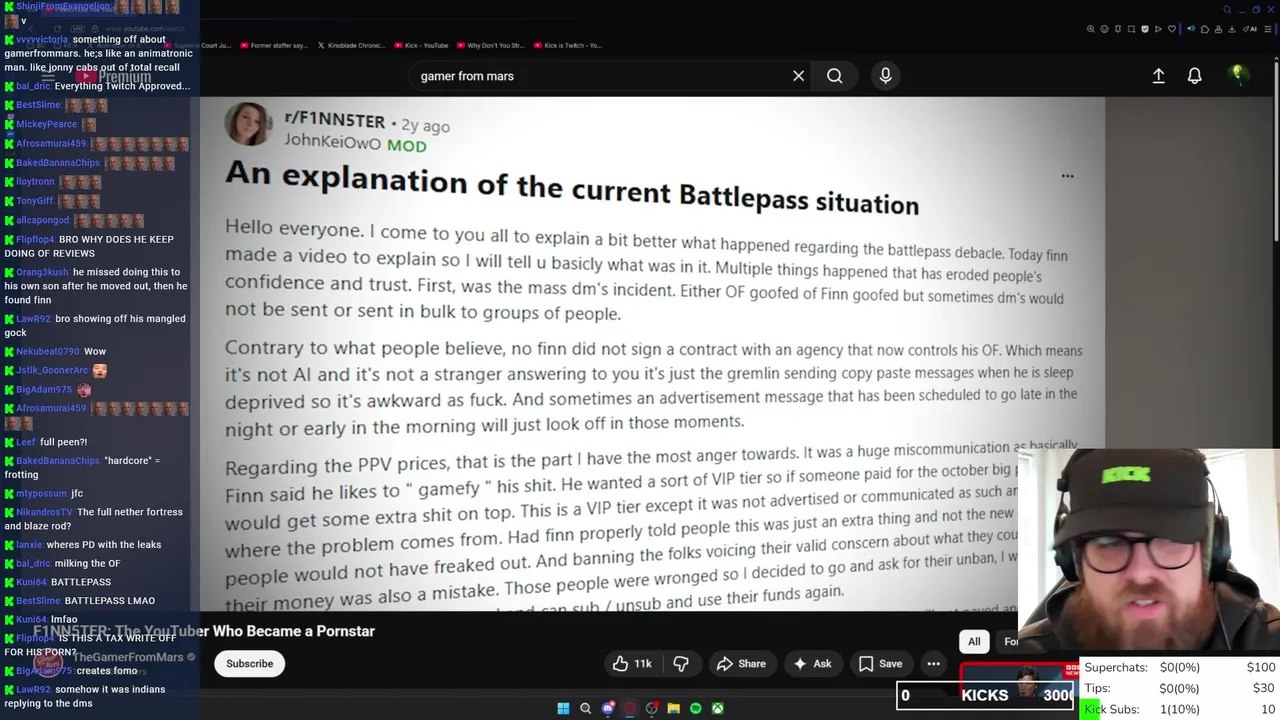Click the search magnifier button

click(835, 76)
